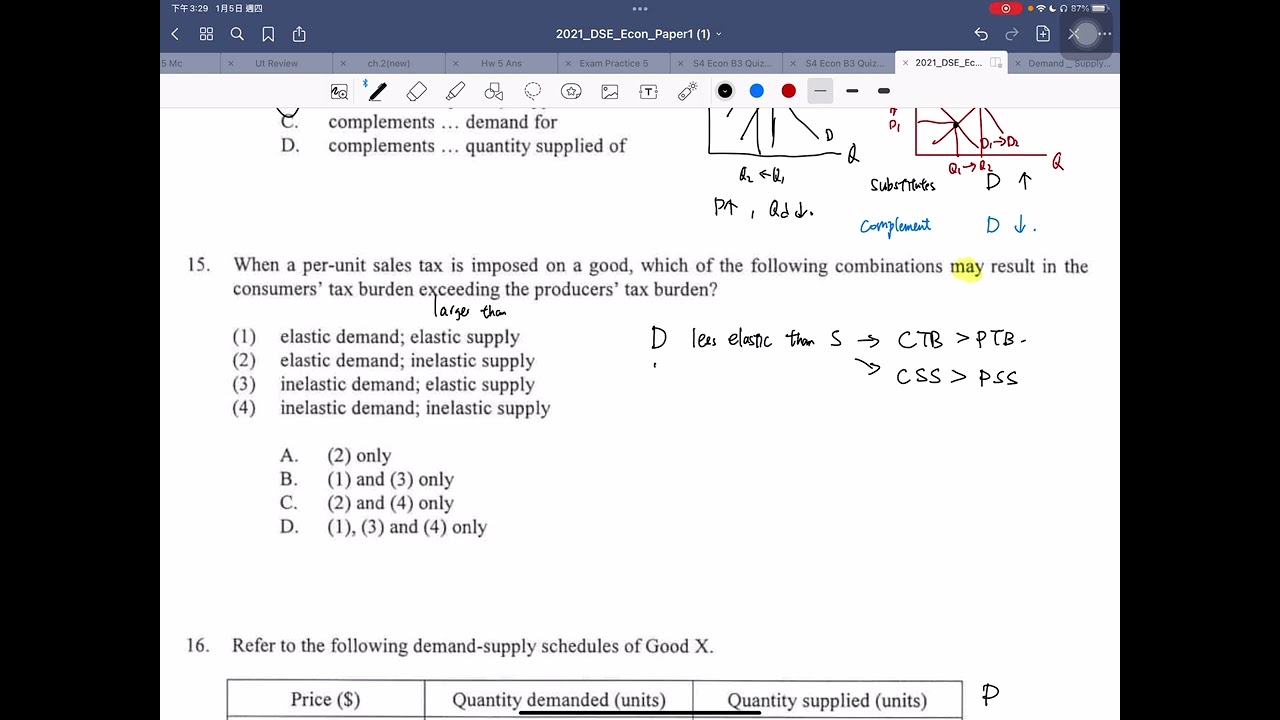Tap the "Quantity demanded (units)" header

point(559,700)
